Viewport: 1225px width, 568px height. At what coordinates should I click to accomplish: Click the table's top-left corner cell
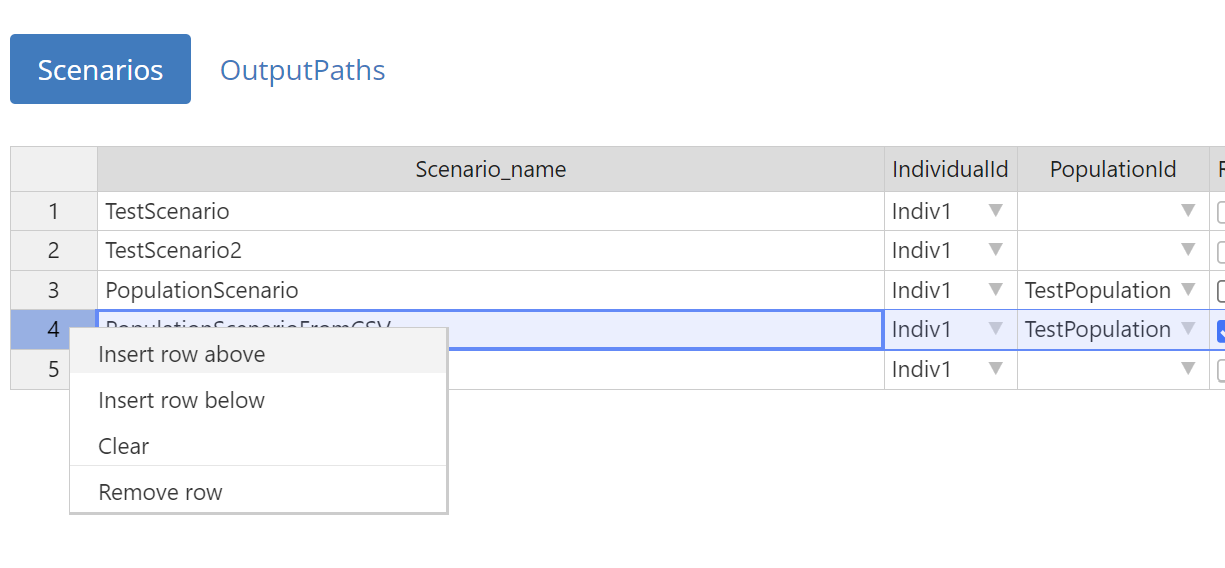tap(54, 169)
